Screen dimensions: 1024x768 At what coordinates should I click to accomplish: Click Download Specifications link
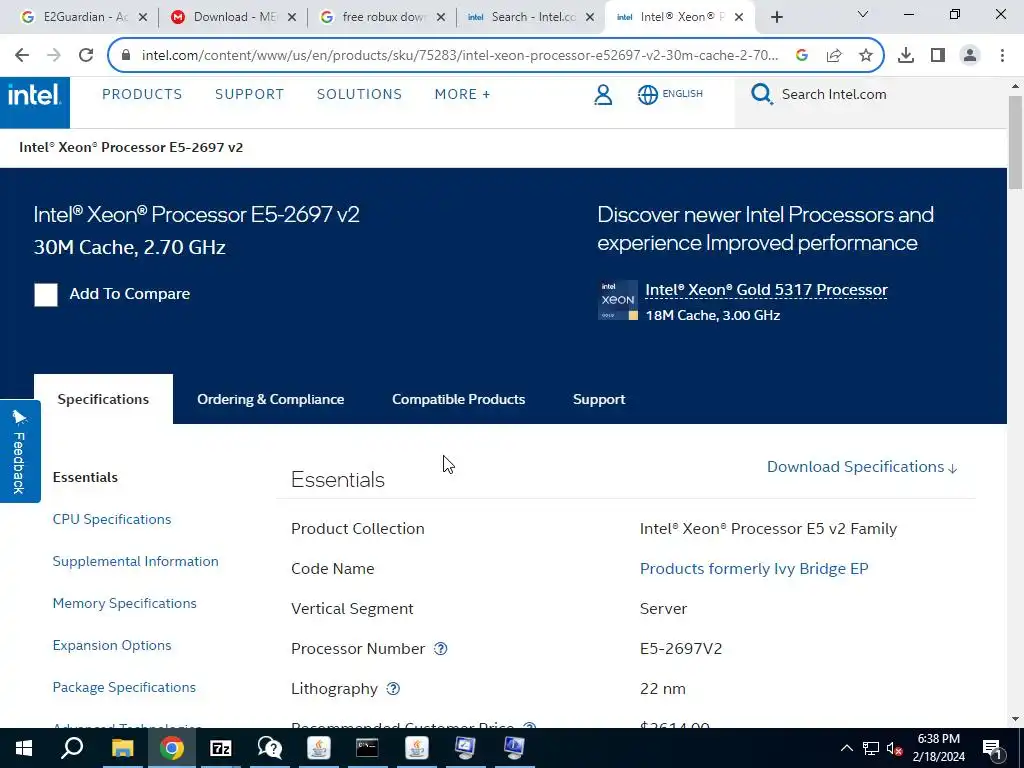tap(862, 467)
